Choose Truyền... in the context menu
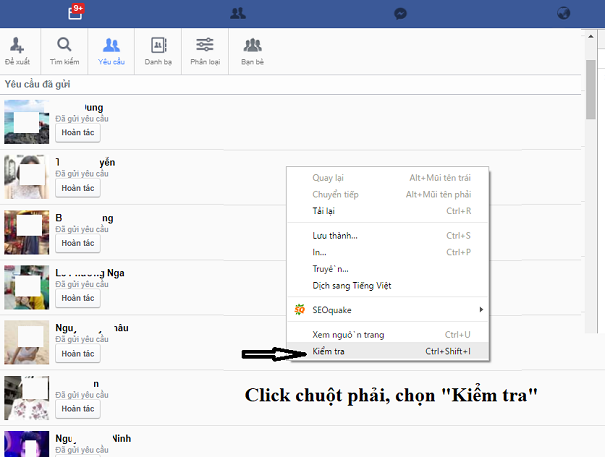The height and width of the screenshot is (457, 605). tap(388, 269)
